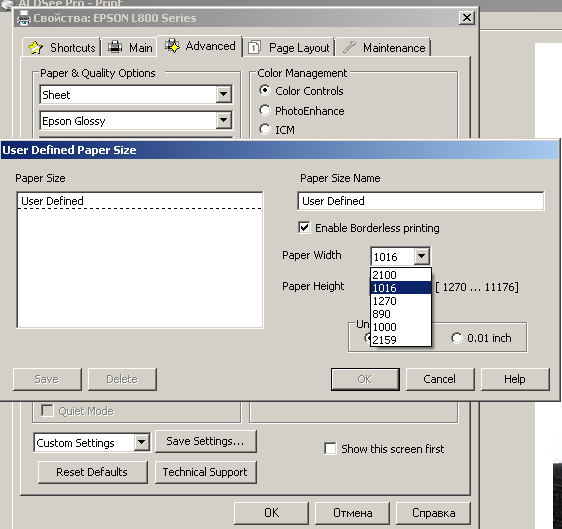
Task: Select the 0.01 inch unit option
Action: coord(457,338)
